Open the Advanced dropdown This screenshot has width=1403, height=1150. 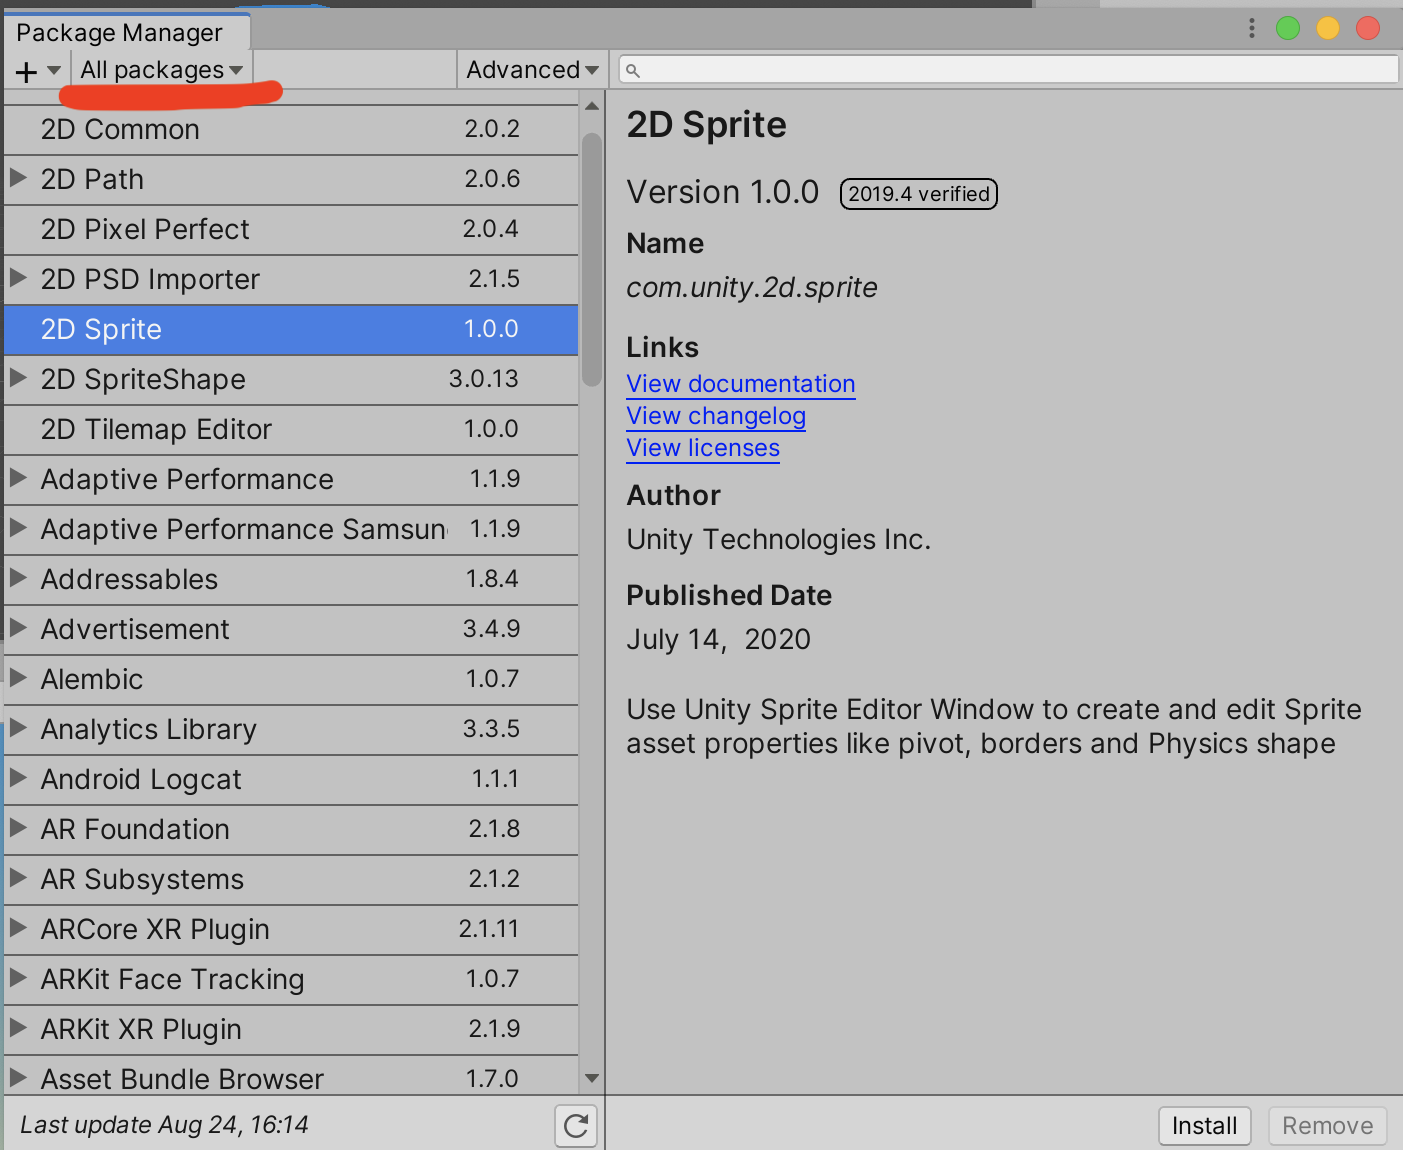click(532, 70)
